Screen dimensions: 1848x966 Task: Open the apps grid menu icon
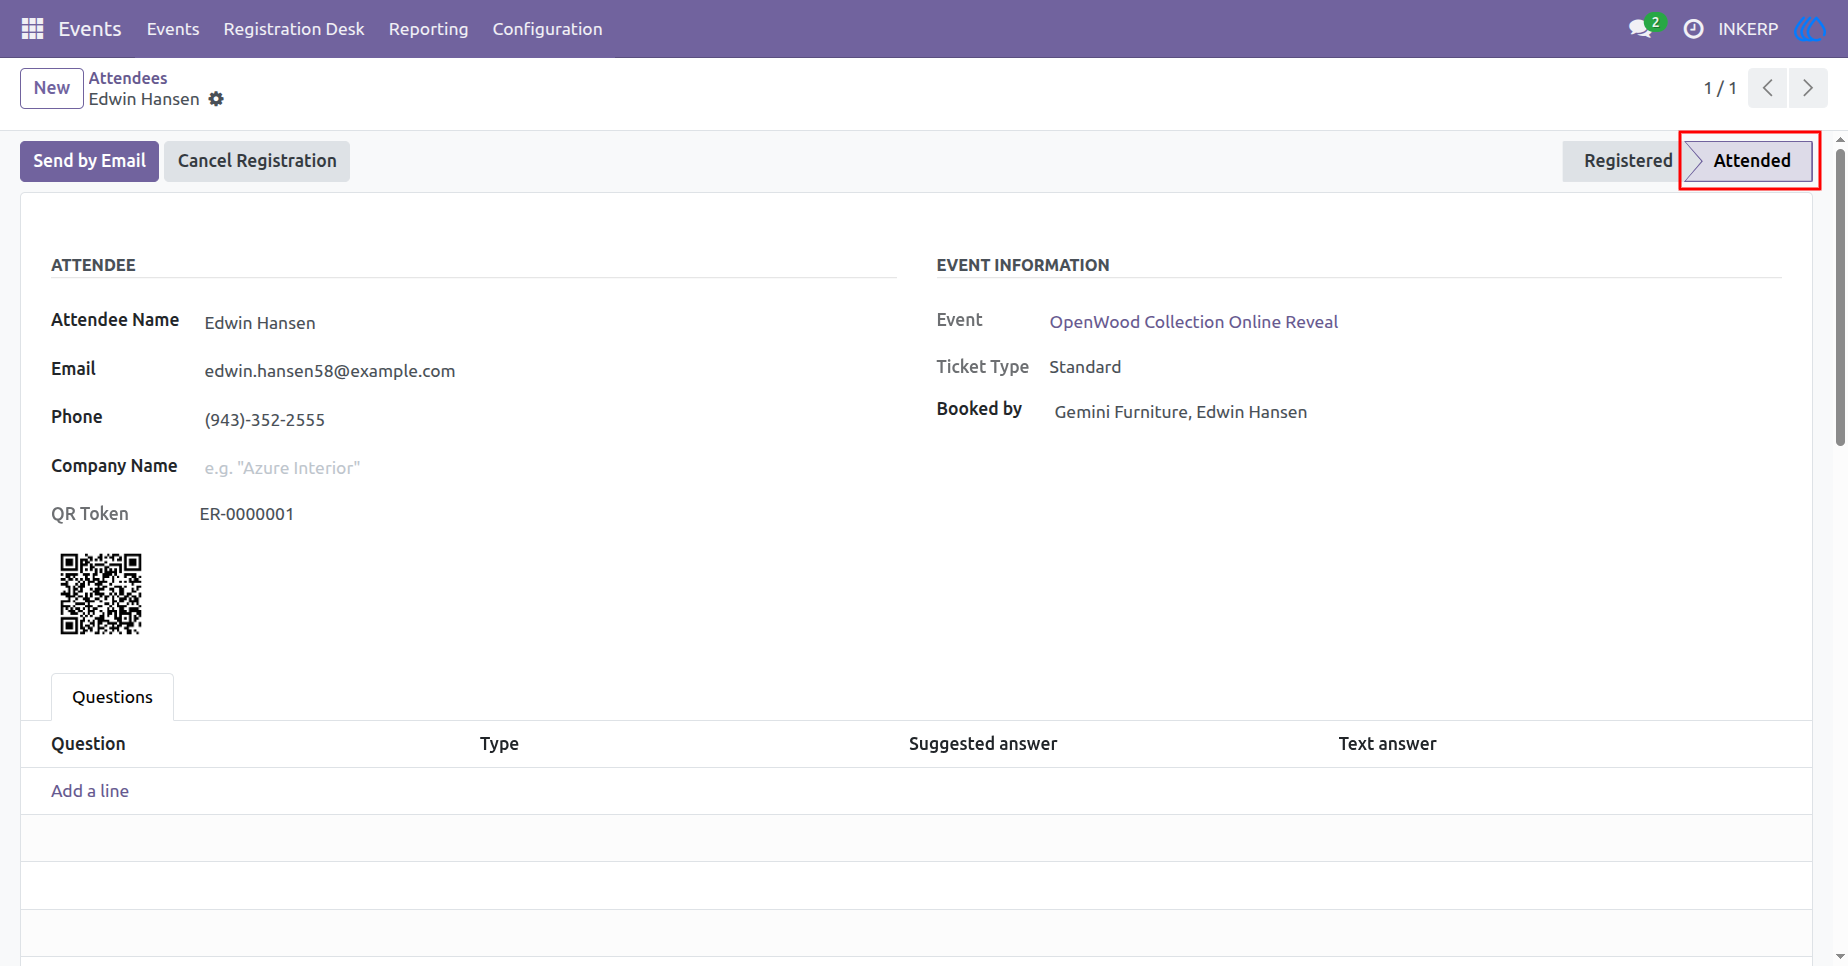click(x=32, y=29)
